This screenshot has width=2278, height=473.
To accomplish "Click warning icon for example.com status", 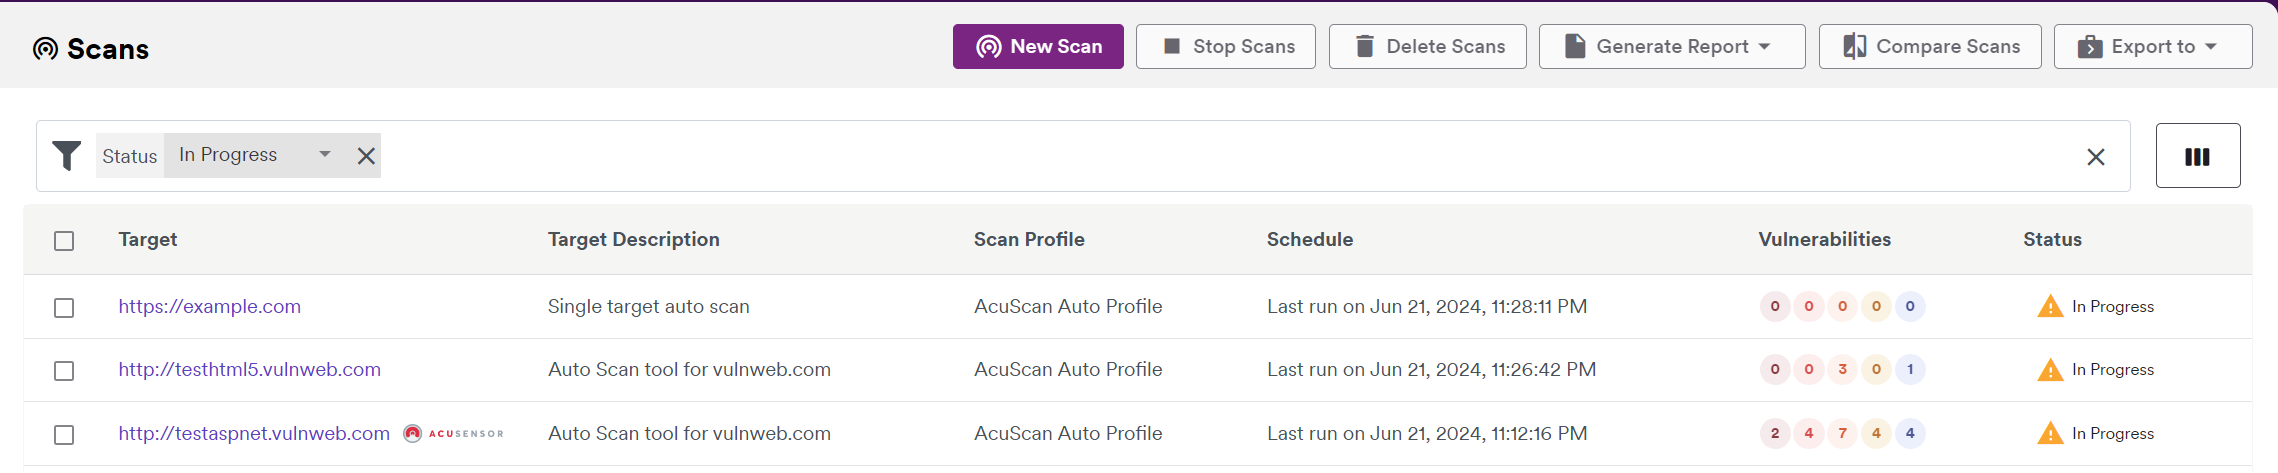I will pos(2049,307).
